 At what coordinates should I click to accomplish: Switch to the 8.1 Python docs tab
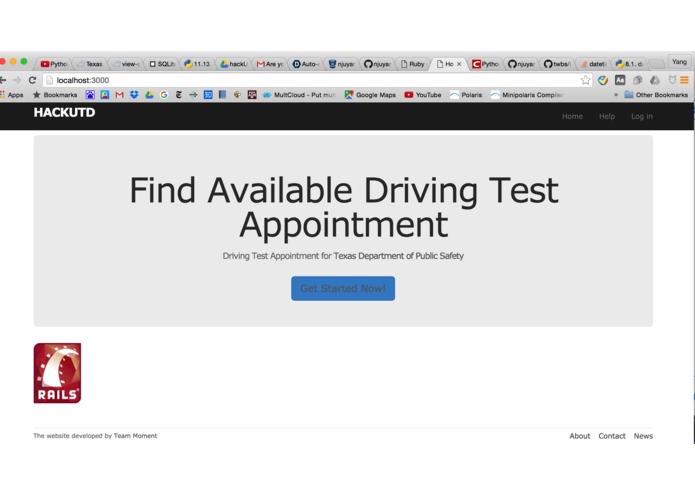[629, 64]
